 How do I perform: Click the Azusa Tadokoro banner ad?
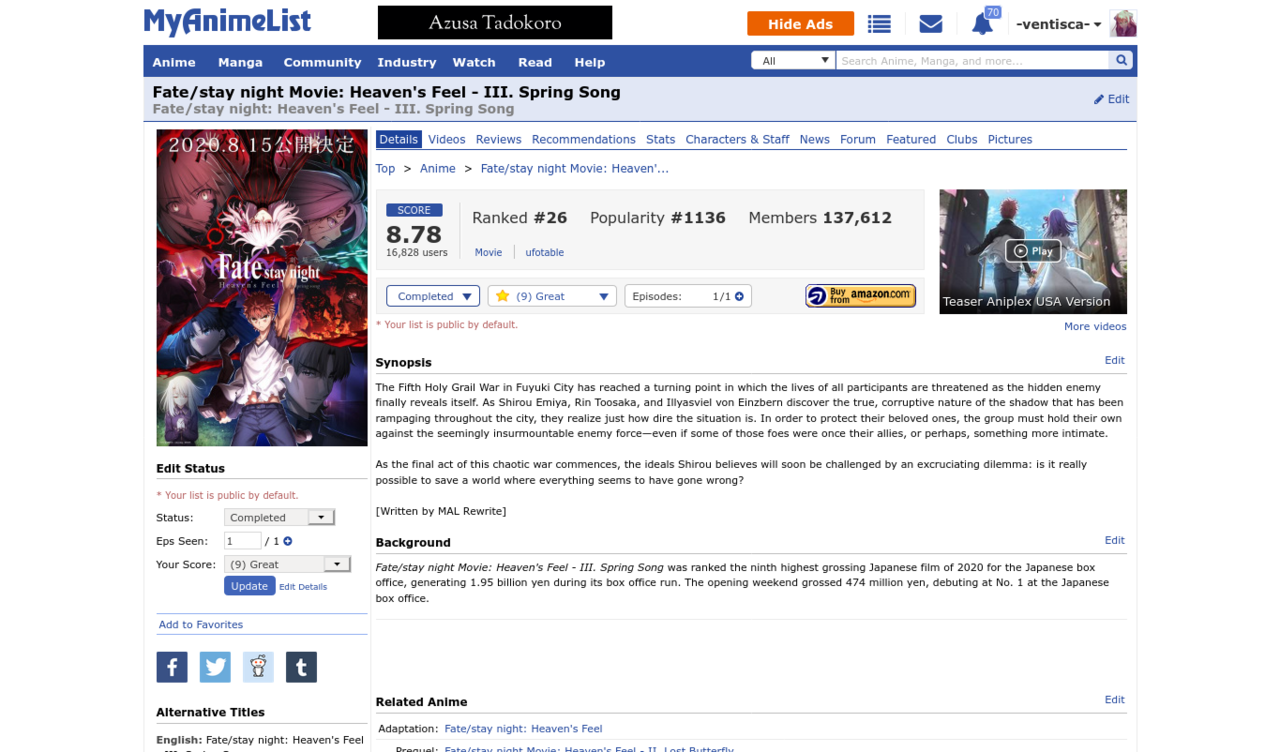495,22
